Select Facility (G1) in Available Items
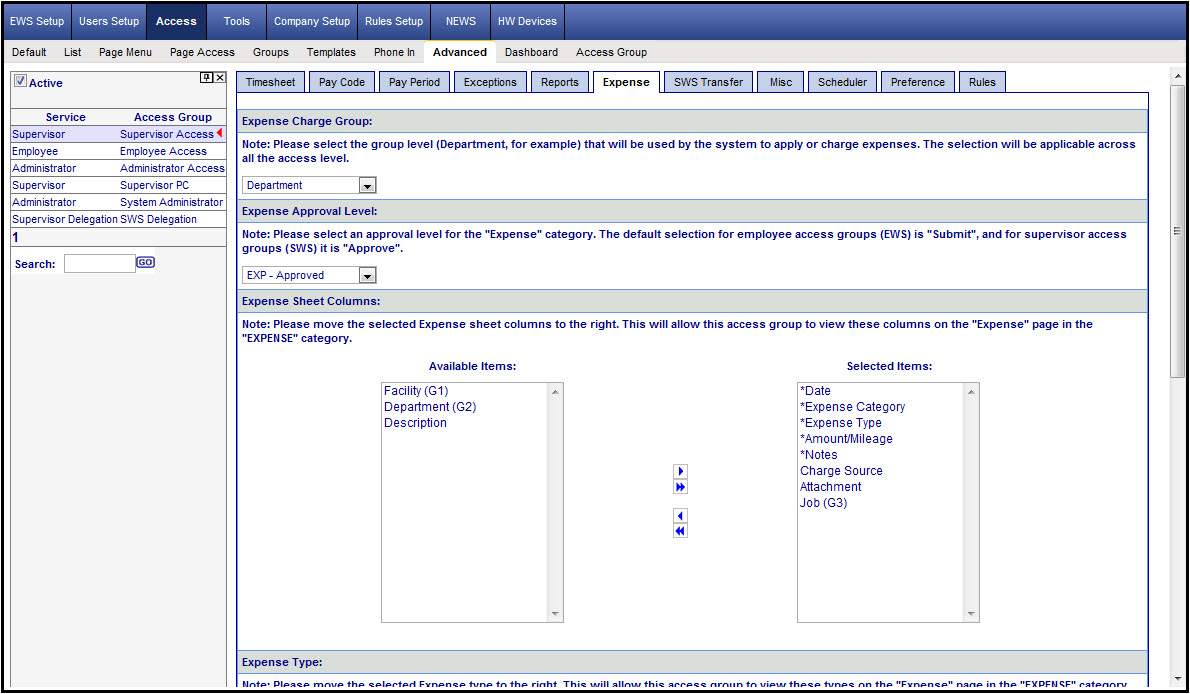 pos(416,391)
